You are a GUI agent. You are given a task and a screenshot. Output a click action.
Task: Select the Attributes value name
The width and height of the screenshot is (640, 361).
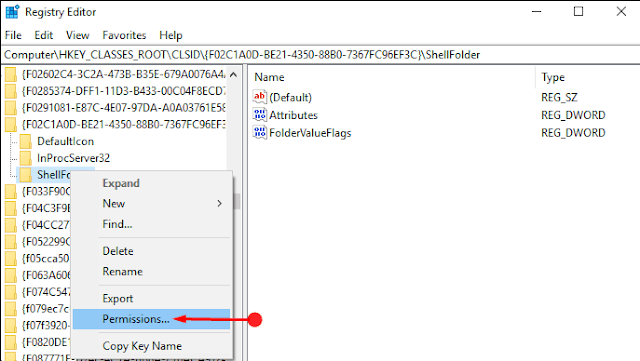coord(293,115)
